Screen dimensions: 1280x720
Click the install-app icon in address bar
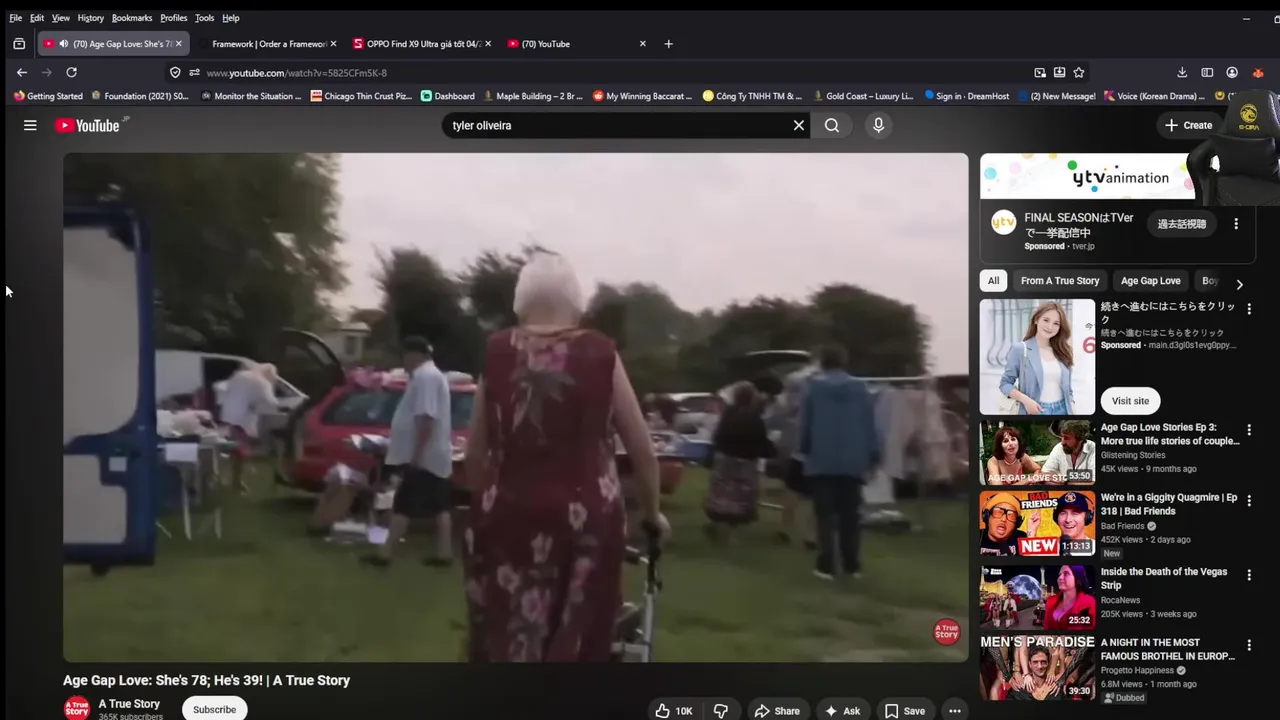pos(1059,72)
